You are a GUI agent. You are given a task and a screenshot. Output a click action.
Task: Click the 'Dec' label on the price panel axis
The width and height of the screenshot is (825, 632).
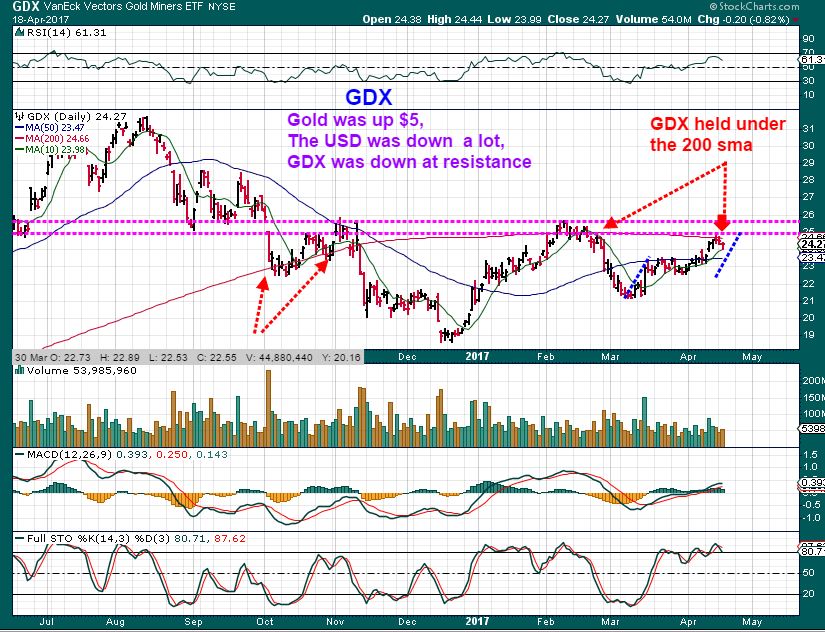[x=407, y=357]
